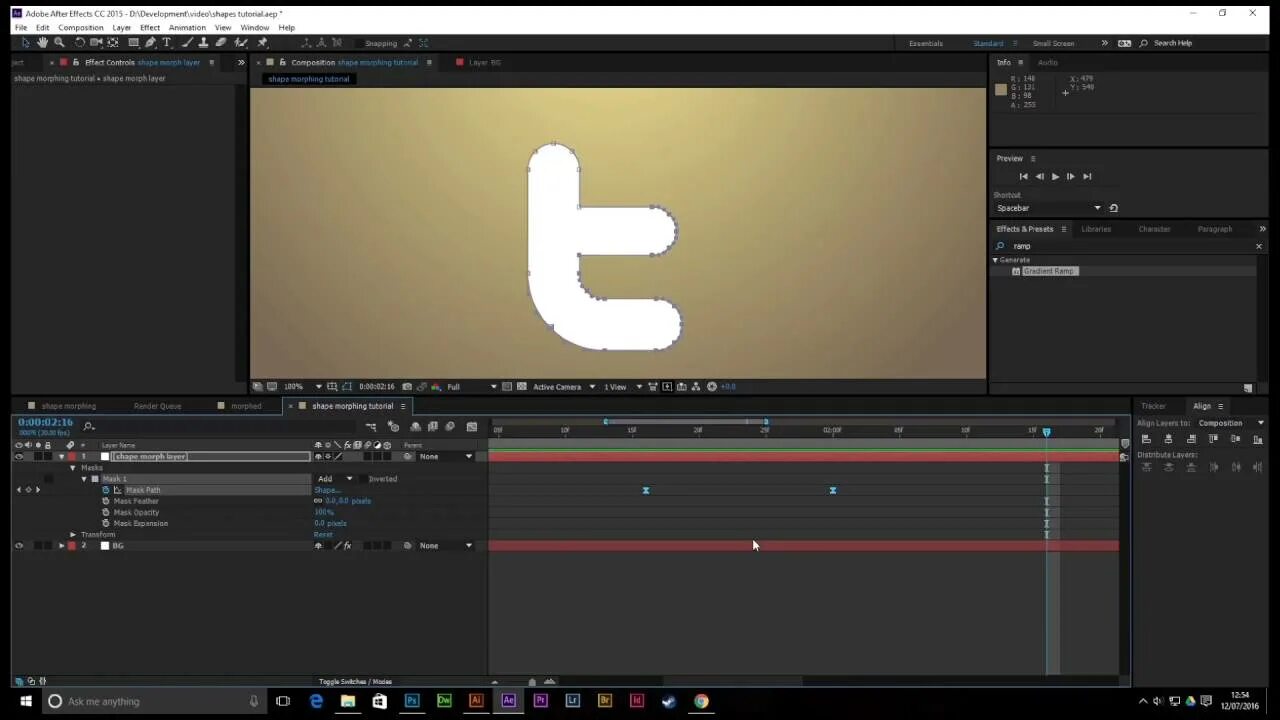Select the Zoom magnifier tool
Viewport: 1280px width, 720px height.
tap(59, 43)
